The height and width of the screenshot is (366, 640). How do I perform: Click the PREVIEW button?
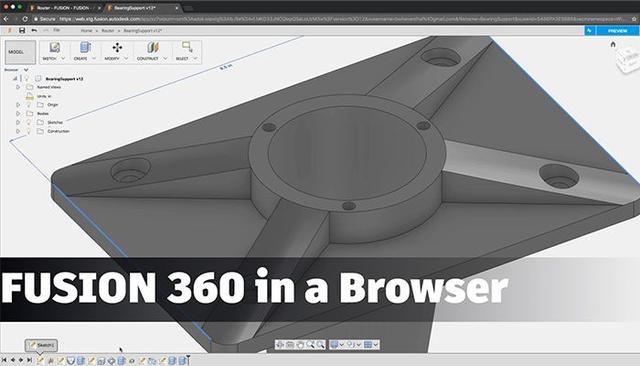[618, 31]
